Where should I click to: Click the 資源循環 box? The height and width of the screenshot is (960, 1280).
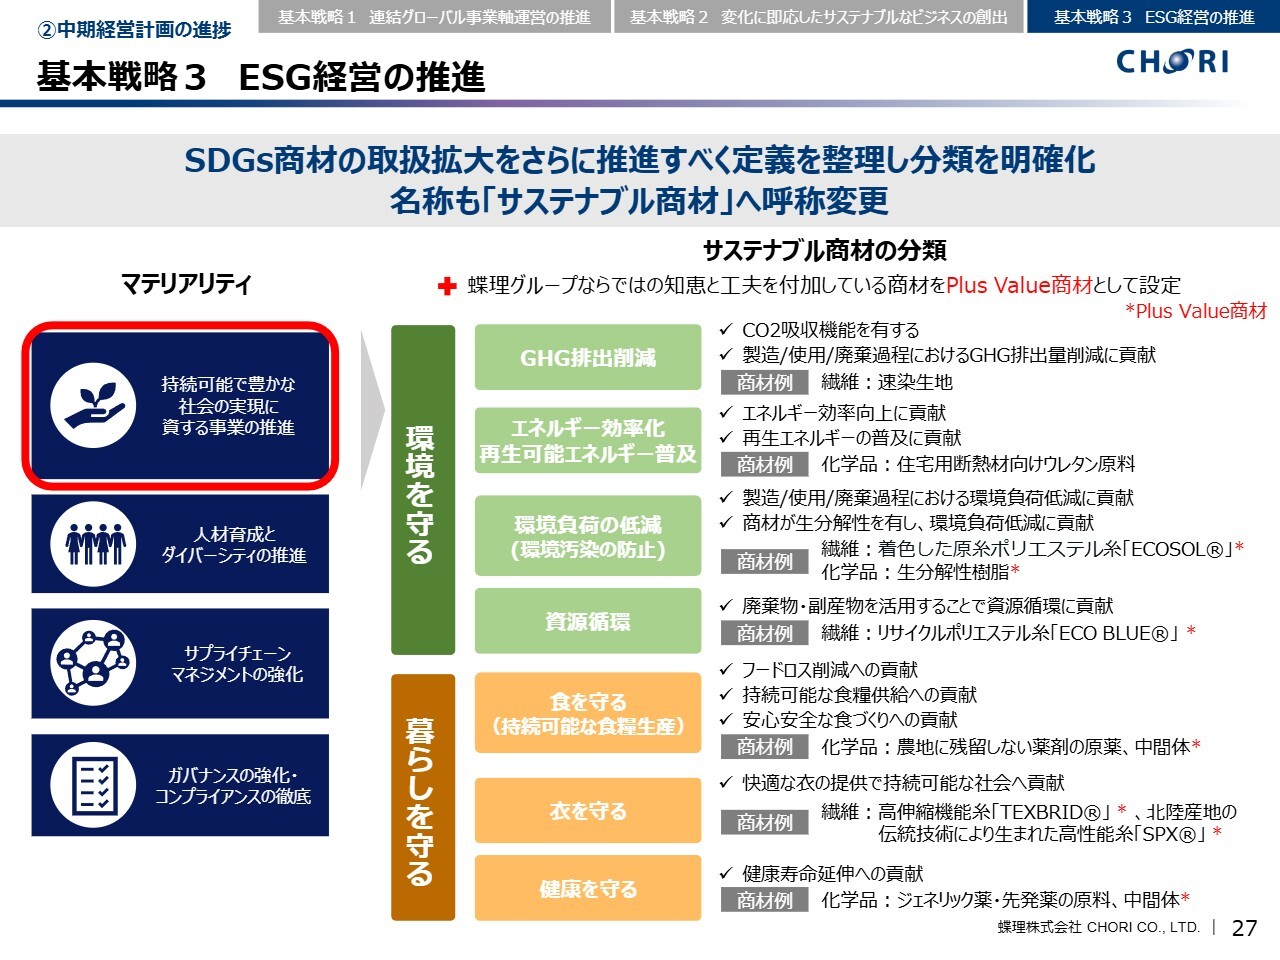[x=588, y=621]
